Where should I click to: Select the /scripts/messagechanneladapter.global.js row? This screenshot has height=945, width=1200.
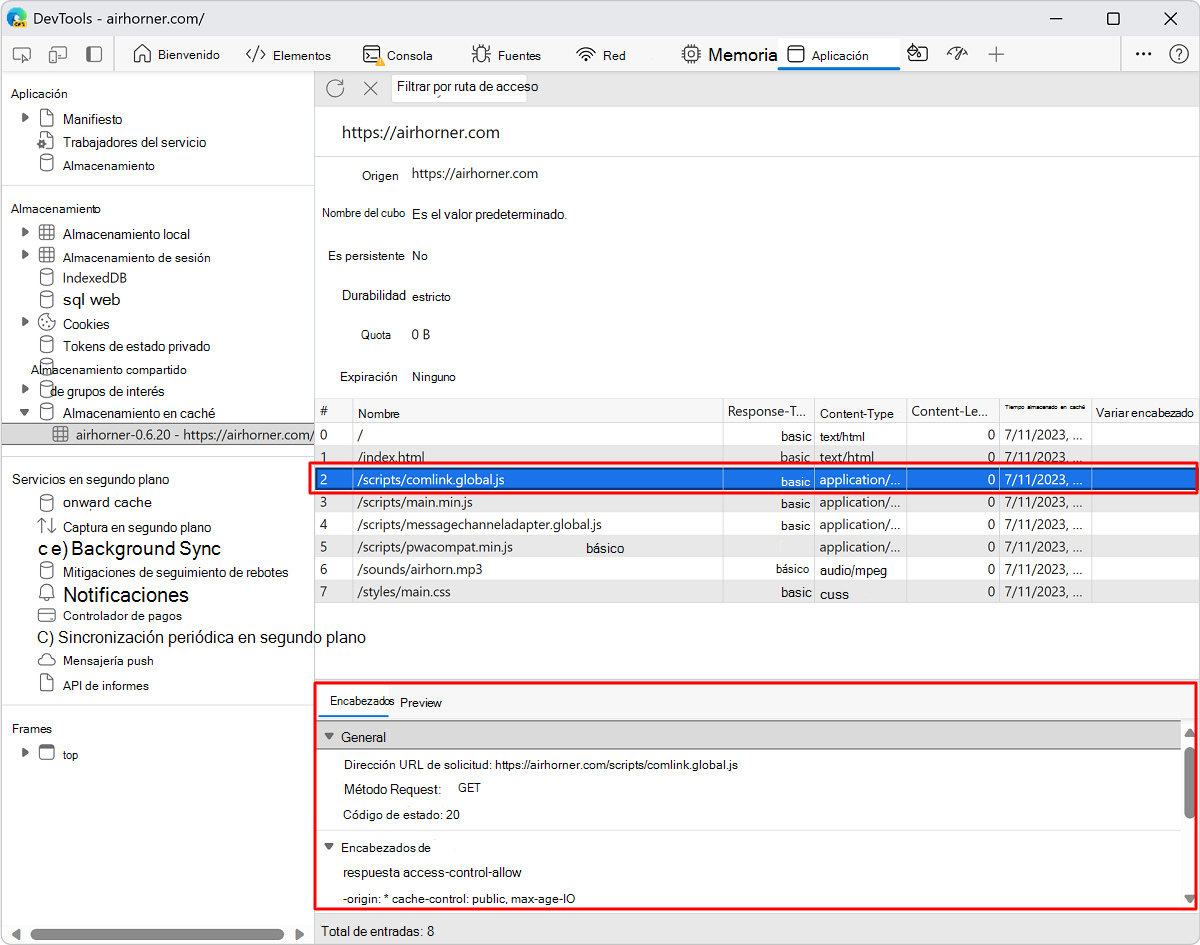pyautogui.click(x=755, y=524)
